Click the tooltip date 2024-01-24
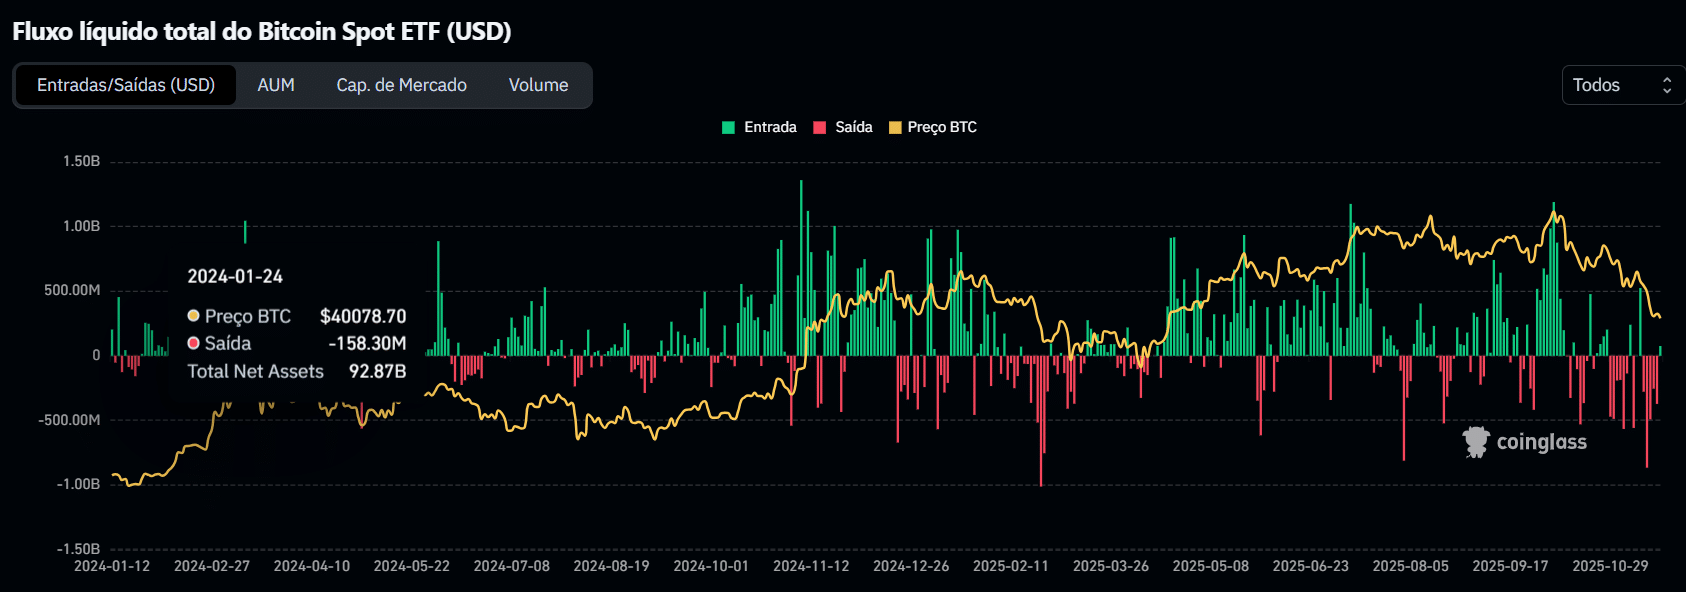The image size is (1686, 592). [x=235, y=276]
